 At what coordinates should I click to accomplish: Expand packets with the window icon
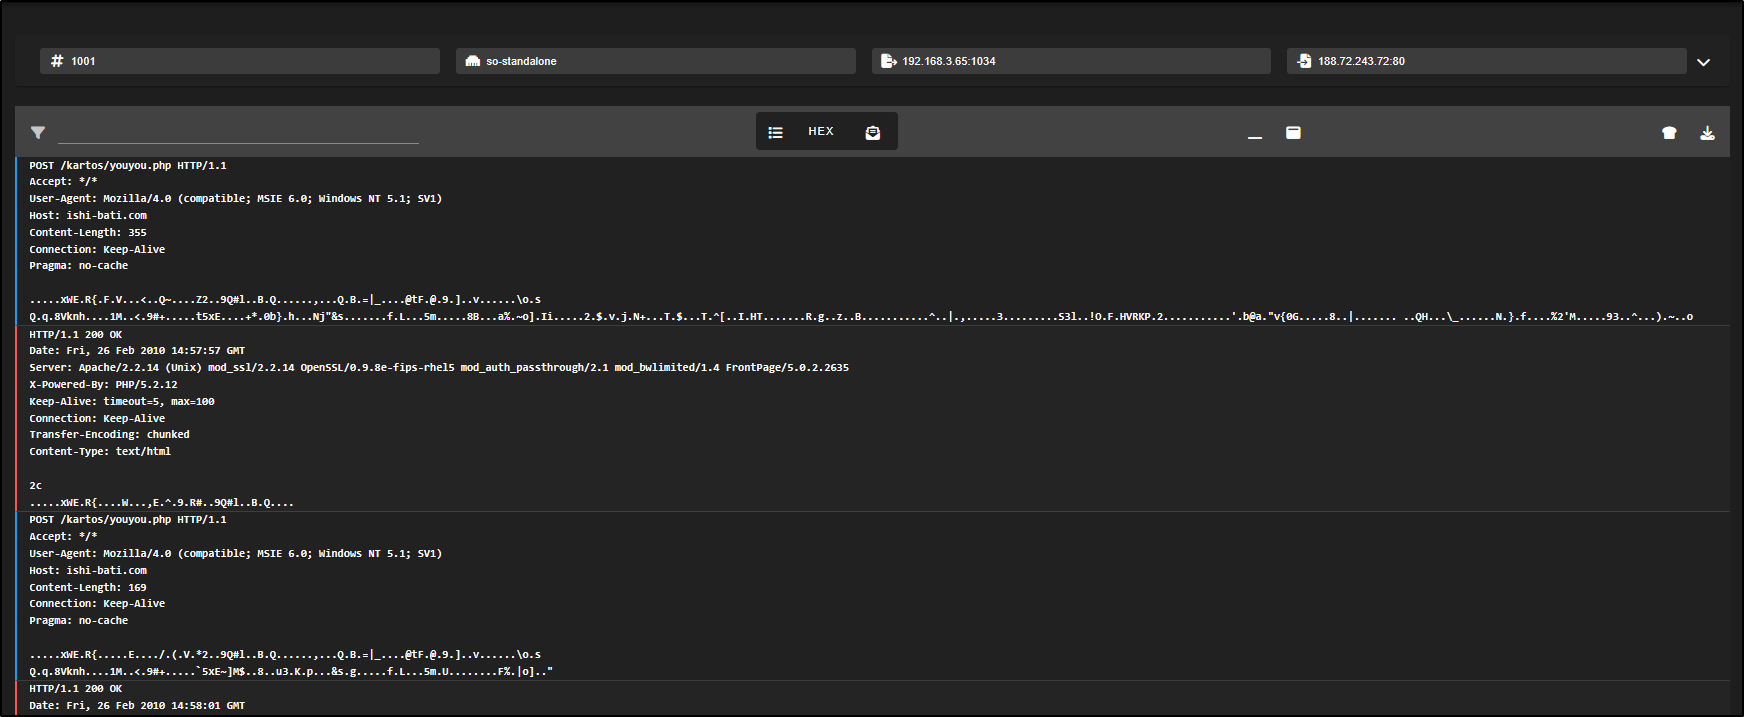pyautogui.click(x=1293, y=132)
